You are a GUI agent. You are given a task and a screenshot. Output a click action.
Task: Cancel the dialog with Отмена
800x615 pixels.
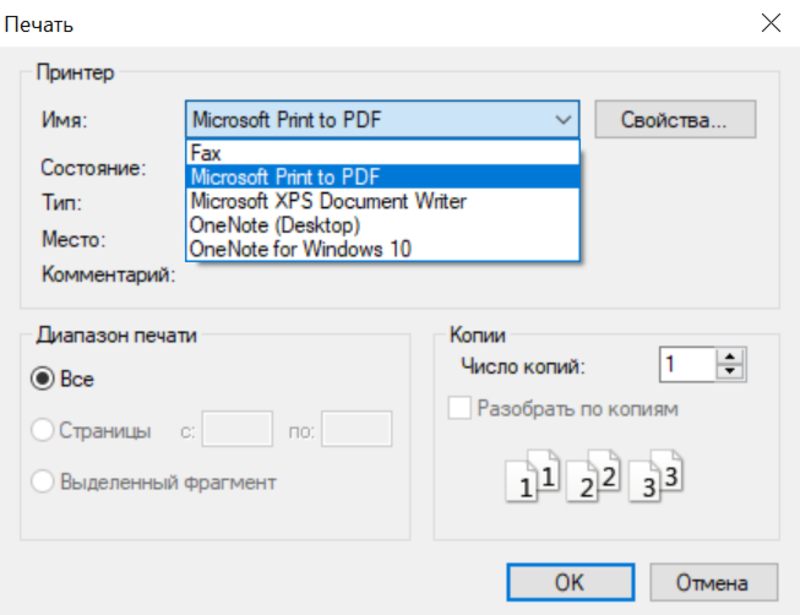[713, 582]
